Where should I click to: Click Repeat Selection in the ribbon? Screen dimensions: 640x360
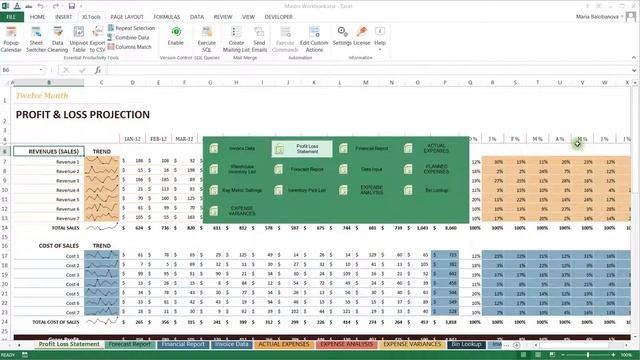tap(131, 28)
